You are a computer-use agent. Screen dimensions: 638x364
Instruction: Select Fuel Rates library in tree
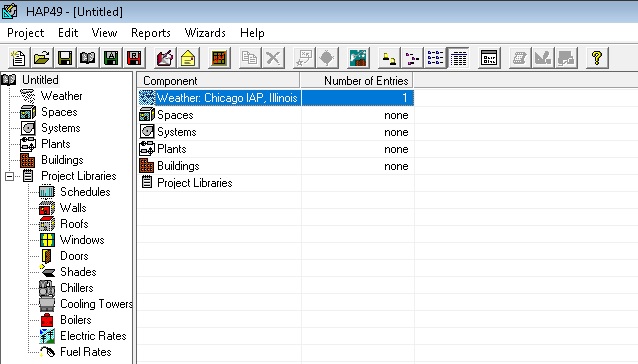(85, 352)
